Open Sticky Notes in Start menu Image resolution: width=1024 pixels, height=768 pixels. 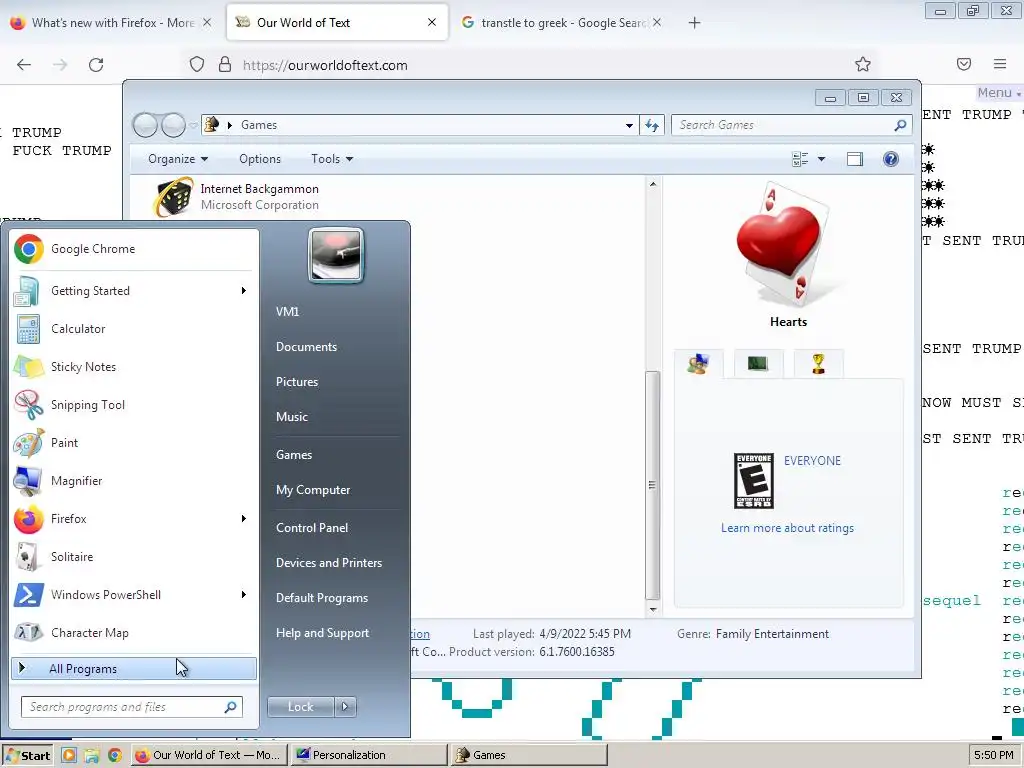[134, 366]
